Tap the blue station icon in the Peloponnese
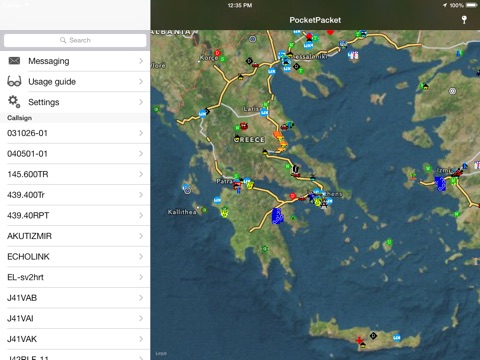Screen dimensions: 480x360 tap(277, 216)
